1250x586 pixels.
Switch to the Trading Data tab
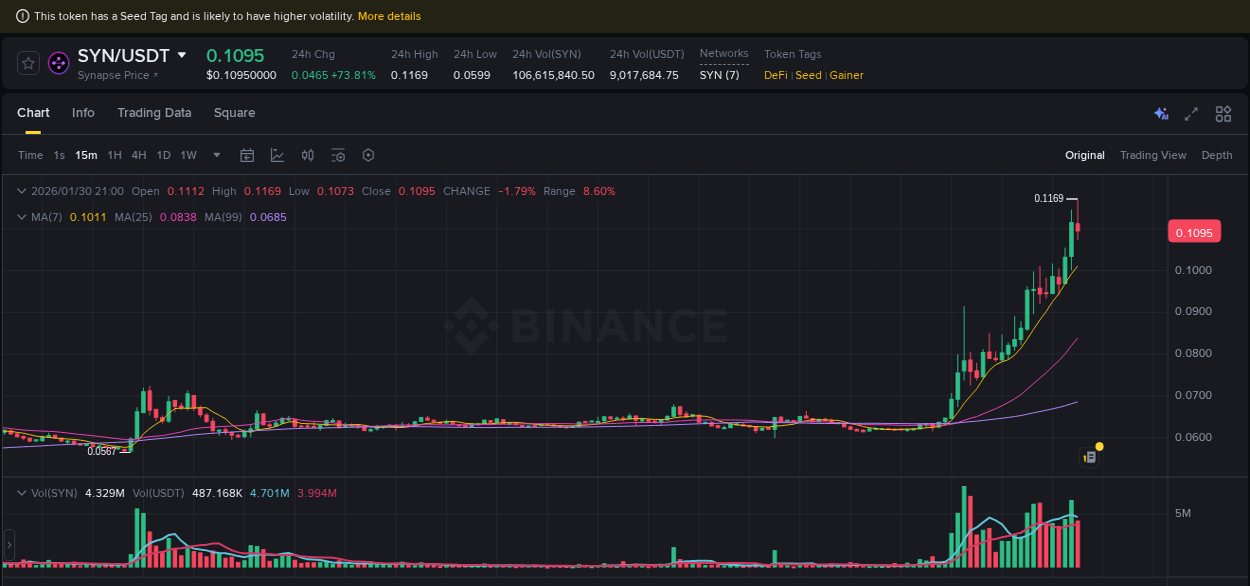point(154,113)
